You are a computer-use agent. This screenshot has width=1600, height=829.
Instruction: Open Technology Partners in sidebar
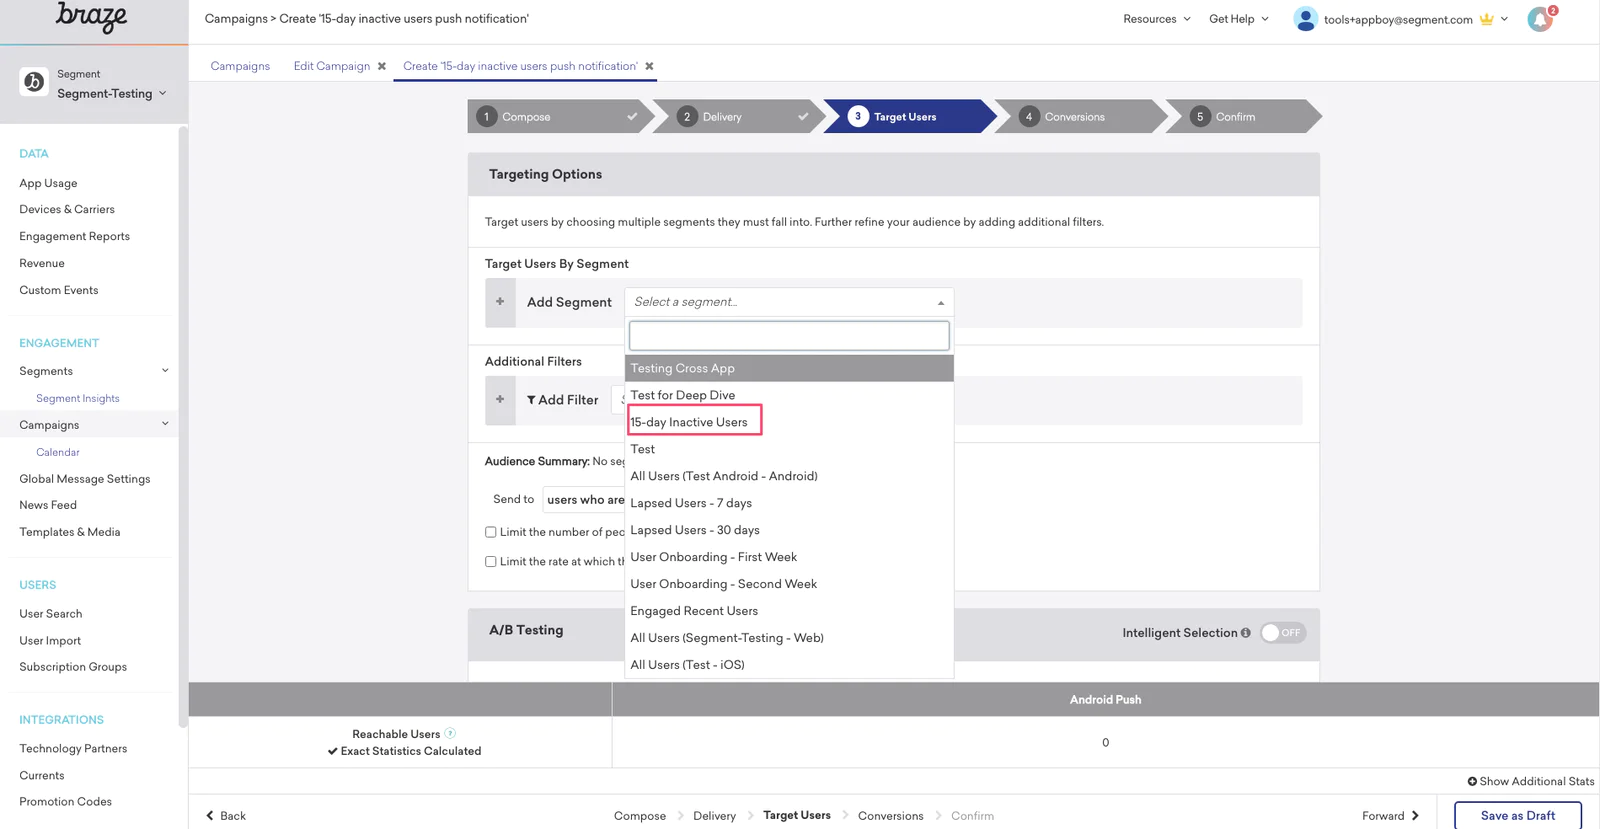[x=73, y=748]
